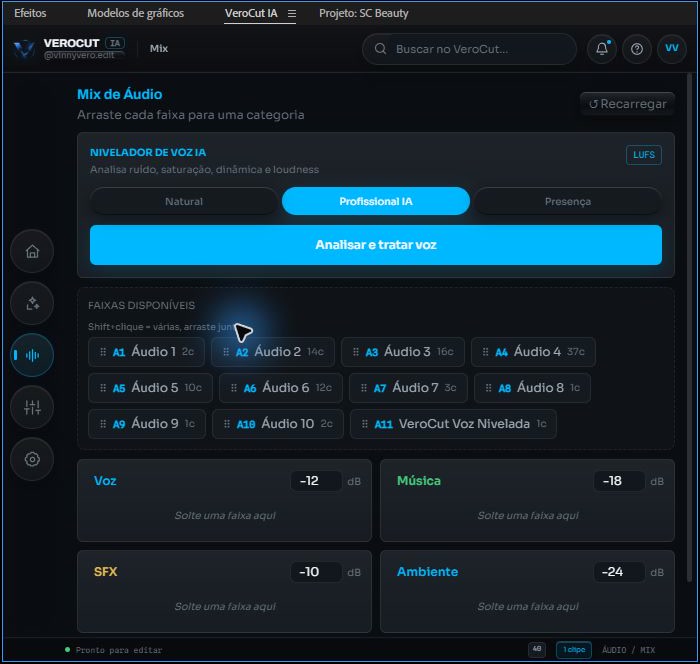Click the magnifier icon in search
This screenshot has height=664, width=700.
pyautogui.click(x=380, y=49)
